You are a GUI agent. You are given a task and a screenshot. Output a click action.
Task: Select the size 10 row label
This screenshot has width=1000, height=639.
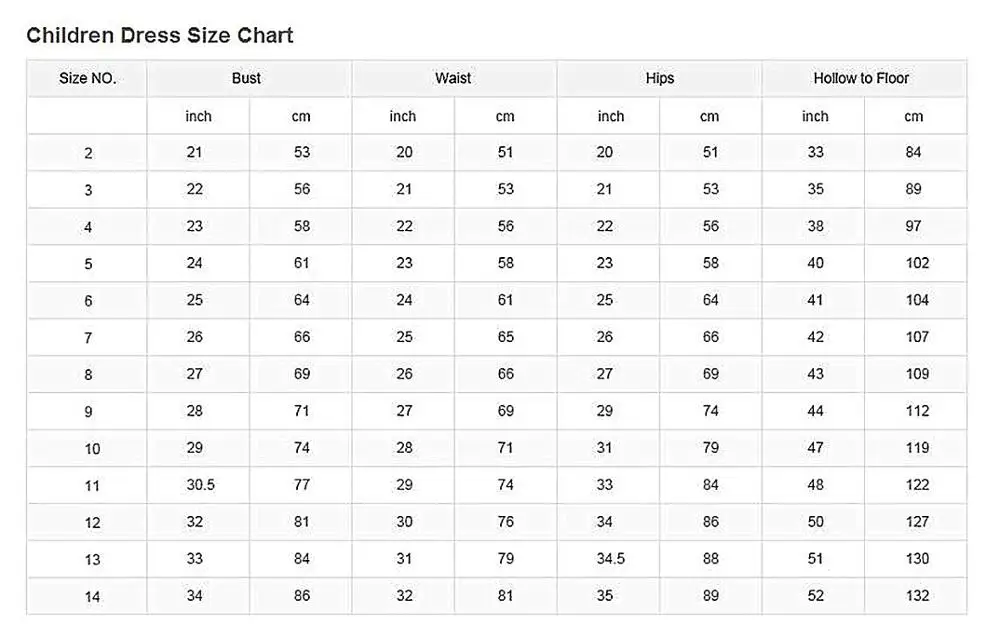click(x=92, y=449)
